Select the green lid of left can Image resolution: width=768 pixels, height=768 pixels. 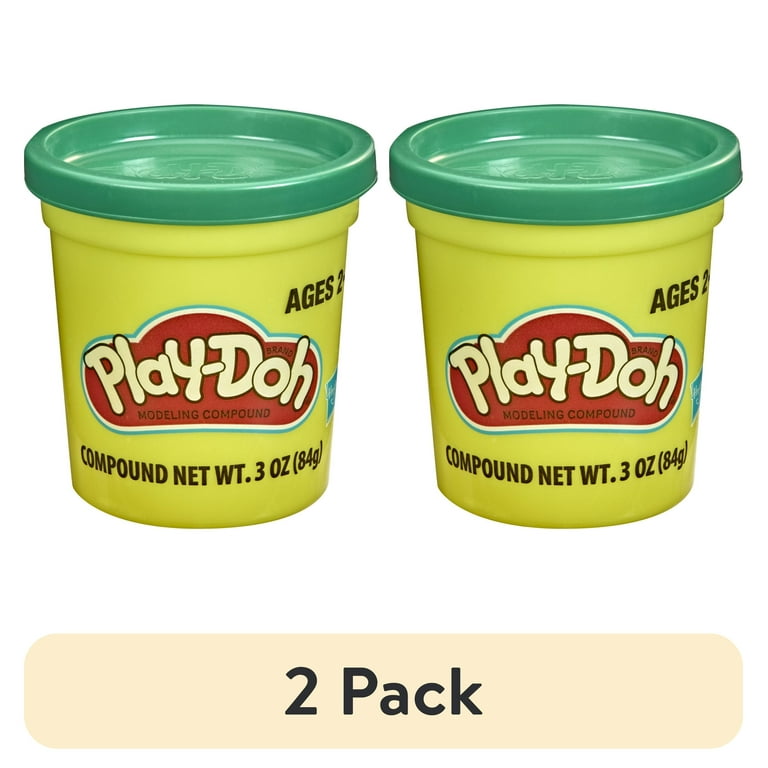201,164
